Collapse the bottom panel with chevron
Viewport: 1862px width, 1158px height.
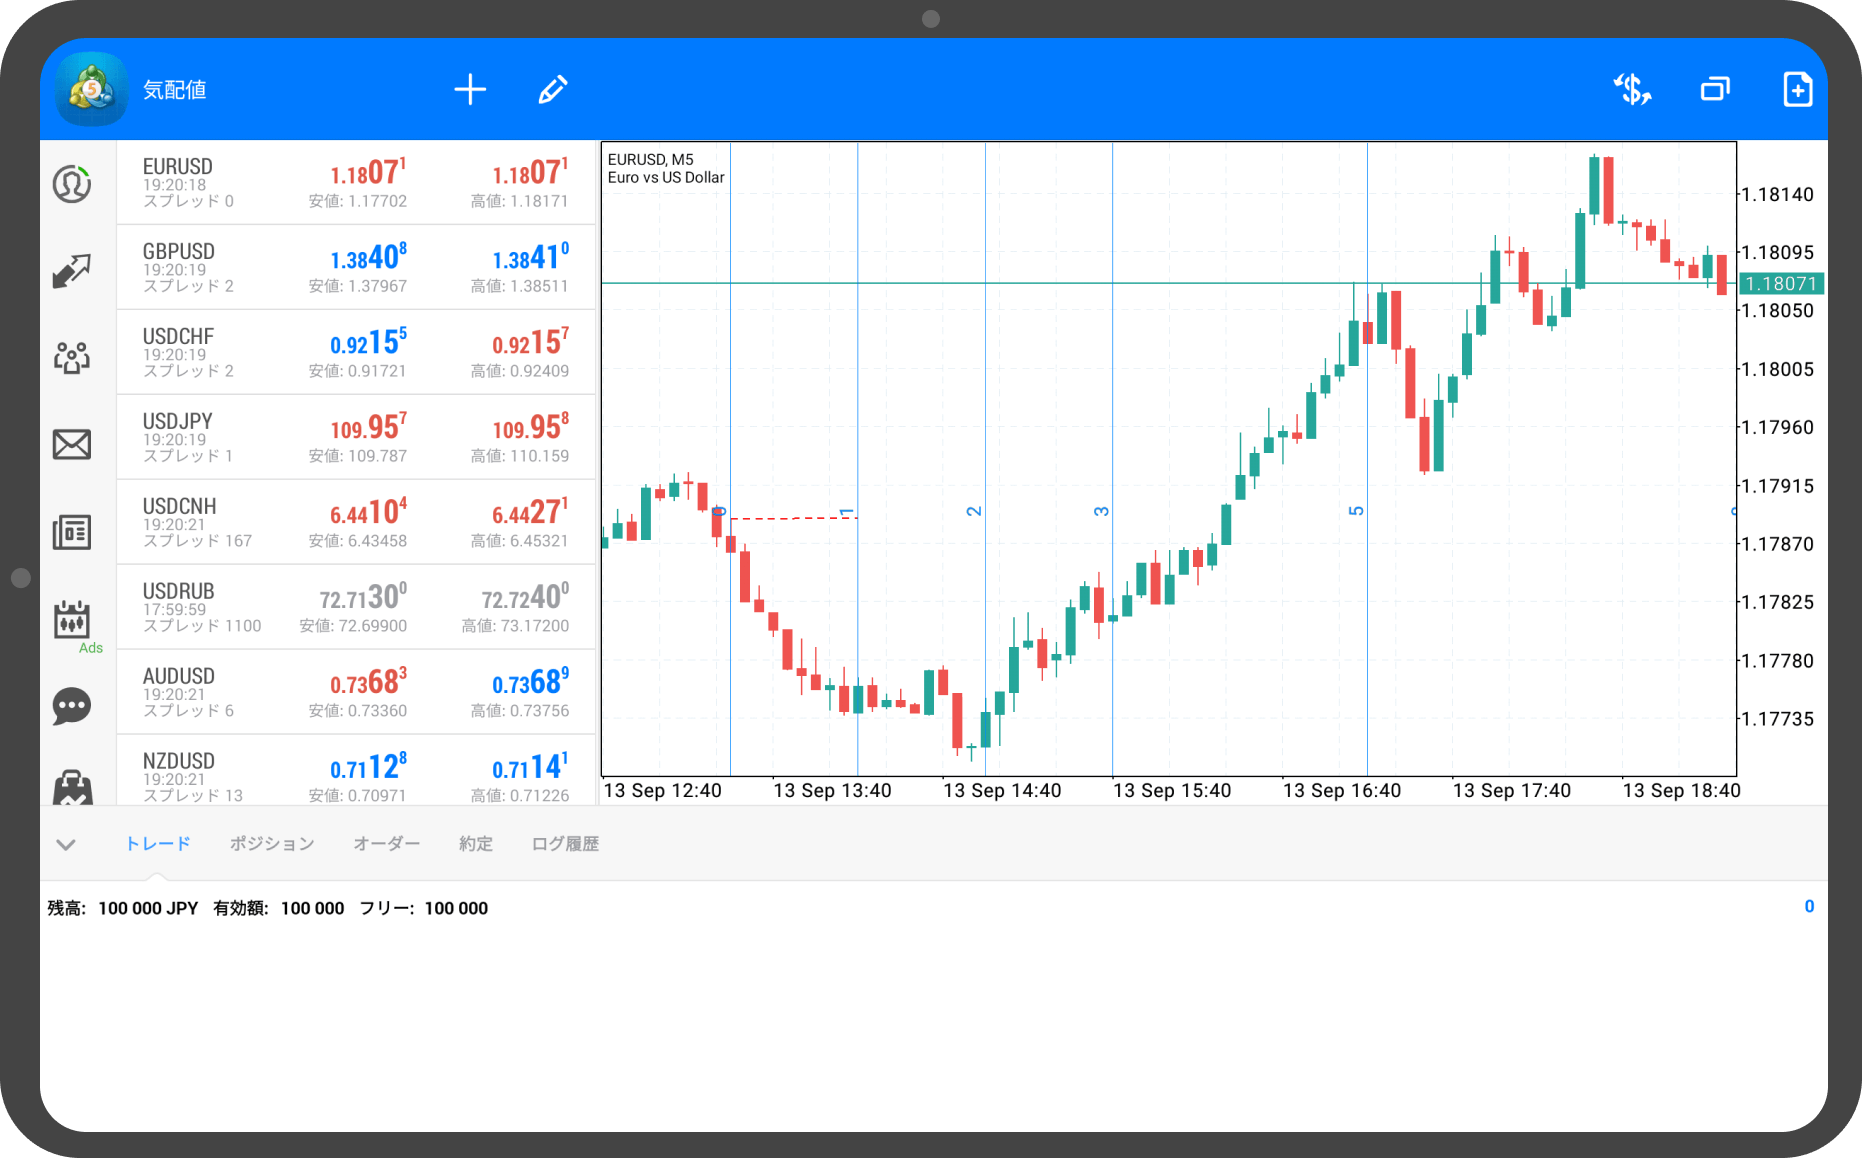click(x=66, y=844)
